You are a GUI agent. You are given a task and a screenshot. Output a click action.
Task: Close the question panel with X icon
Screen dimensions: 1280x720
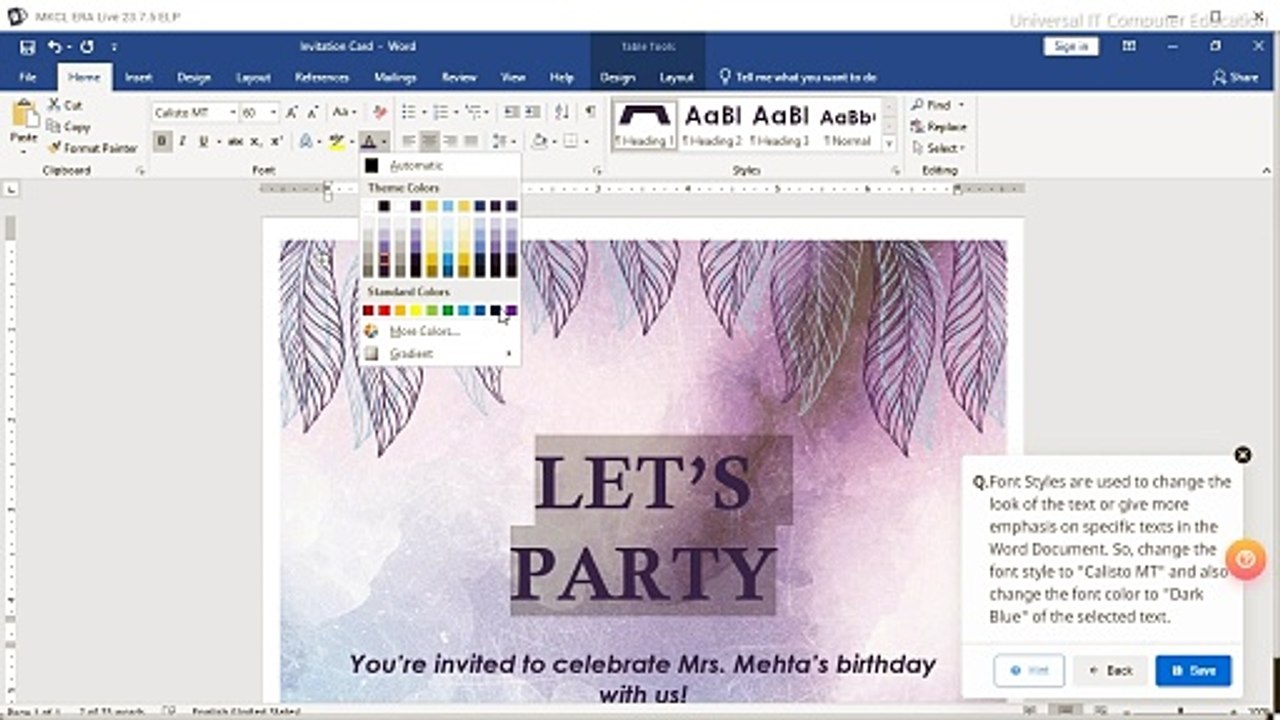(1243, 455)
